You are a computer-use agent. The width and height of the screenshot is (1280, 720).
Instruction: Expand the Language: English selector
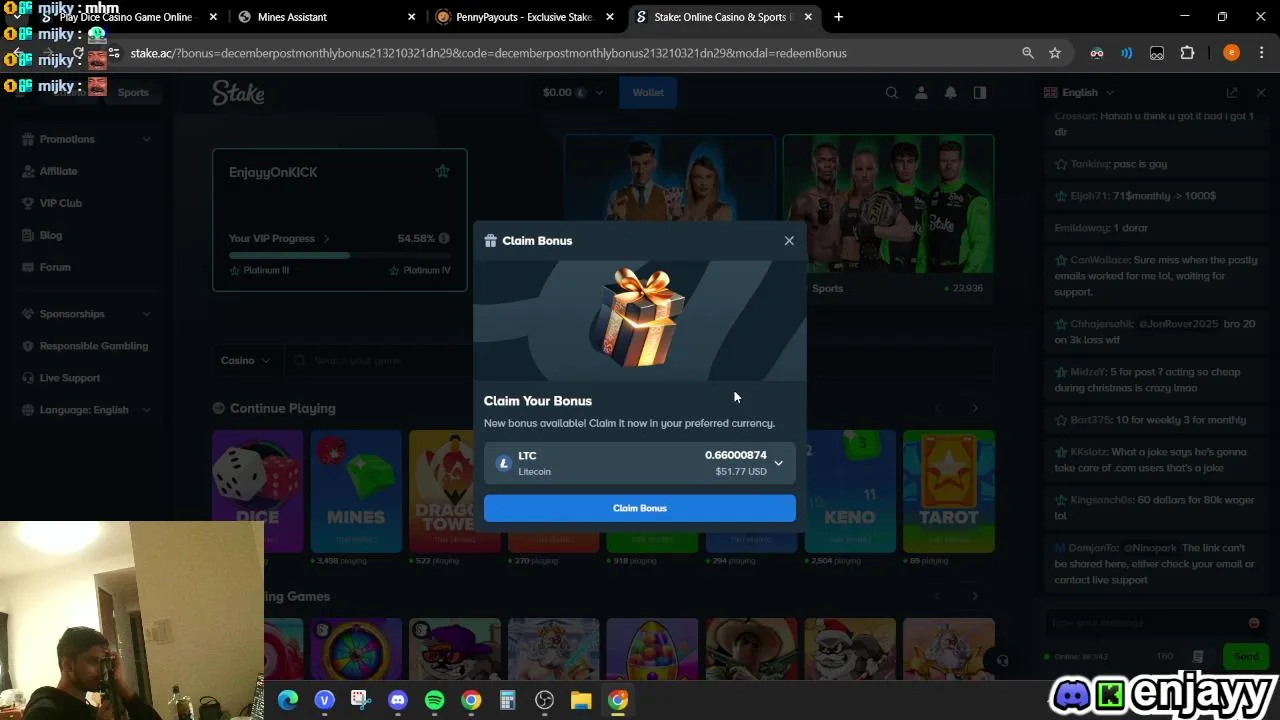85,410
